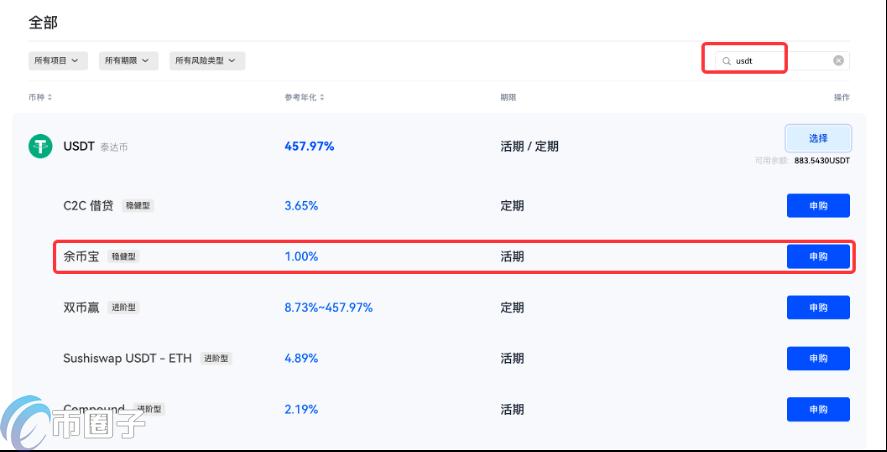This screenshot has height=452, width=887.
Task: Subscribe to 余币宝 via 申购 button
Action: 818,257
